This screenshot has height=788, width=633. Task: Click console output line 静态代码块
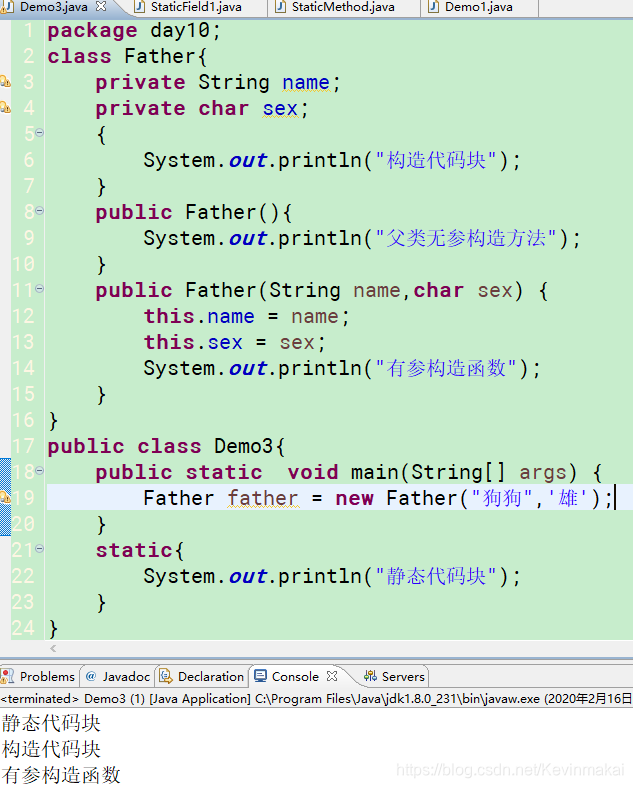pos(51,724)
